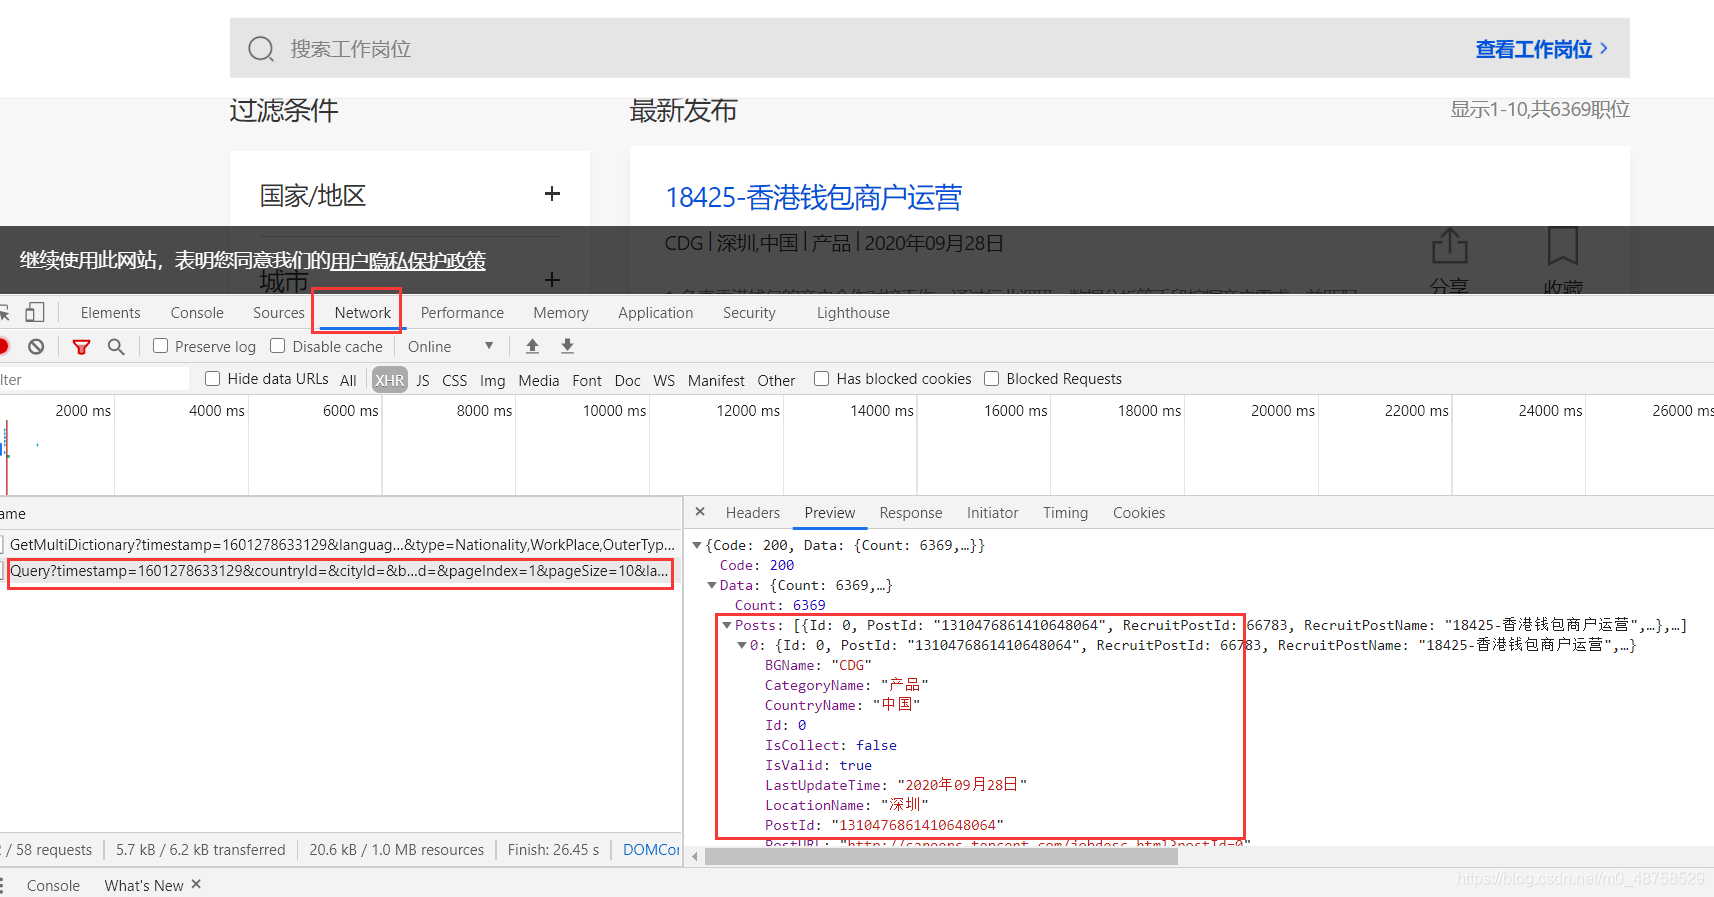Viewport: 1714px width, 897px height.
Task: Toggle Hide data URLs checkbox
Action: pos(212,378)
